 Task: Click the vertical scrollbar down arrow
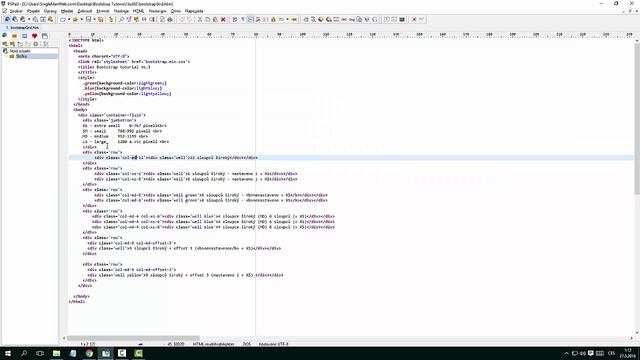click(637, 333)
